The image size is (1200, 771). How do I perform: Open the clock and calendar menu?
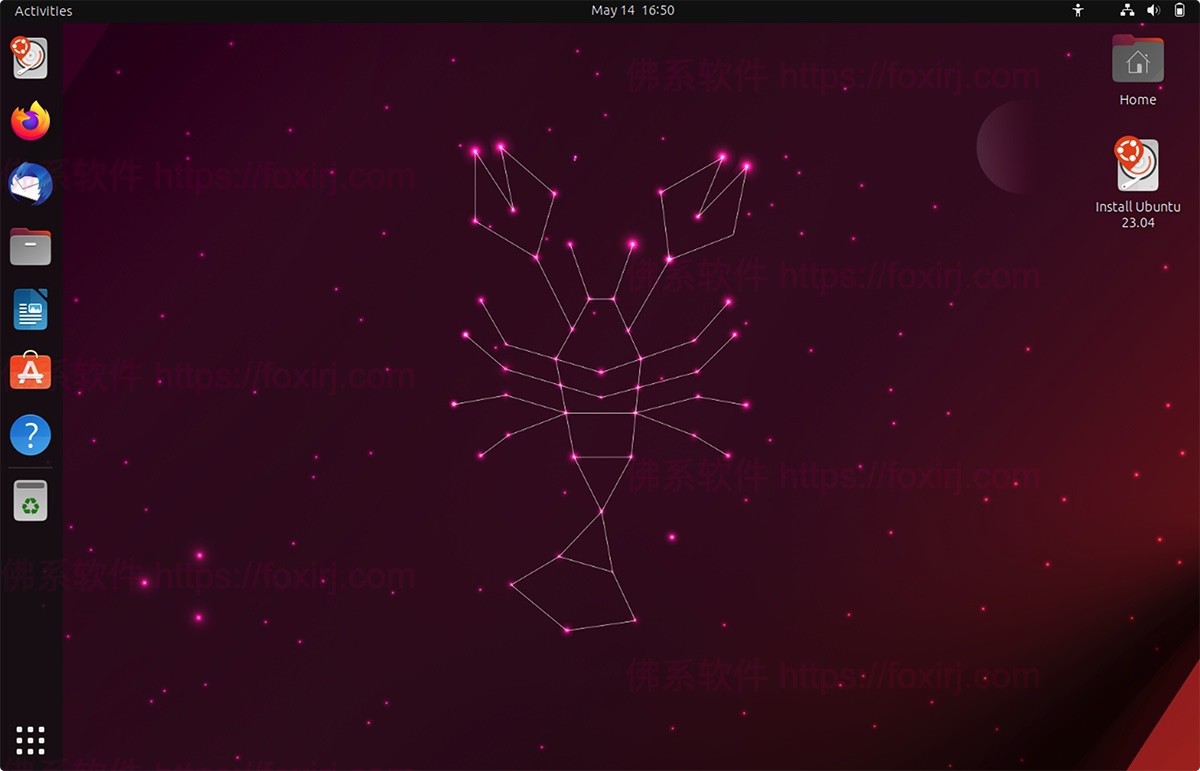coord(632,11)
